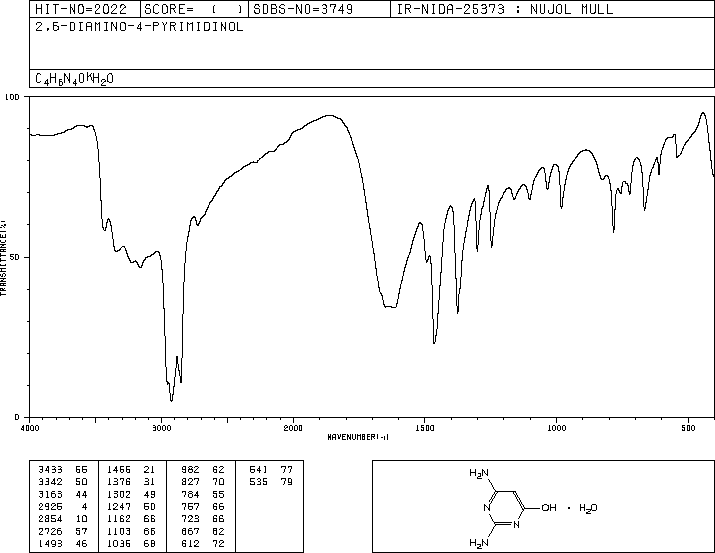The height and width of the screenshot is (553, 715).
Task: Click the broad absorption band near 1650
Action: coord(390,306)
